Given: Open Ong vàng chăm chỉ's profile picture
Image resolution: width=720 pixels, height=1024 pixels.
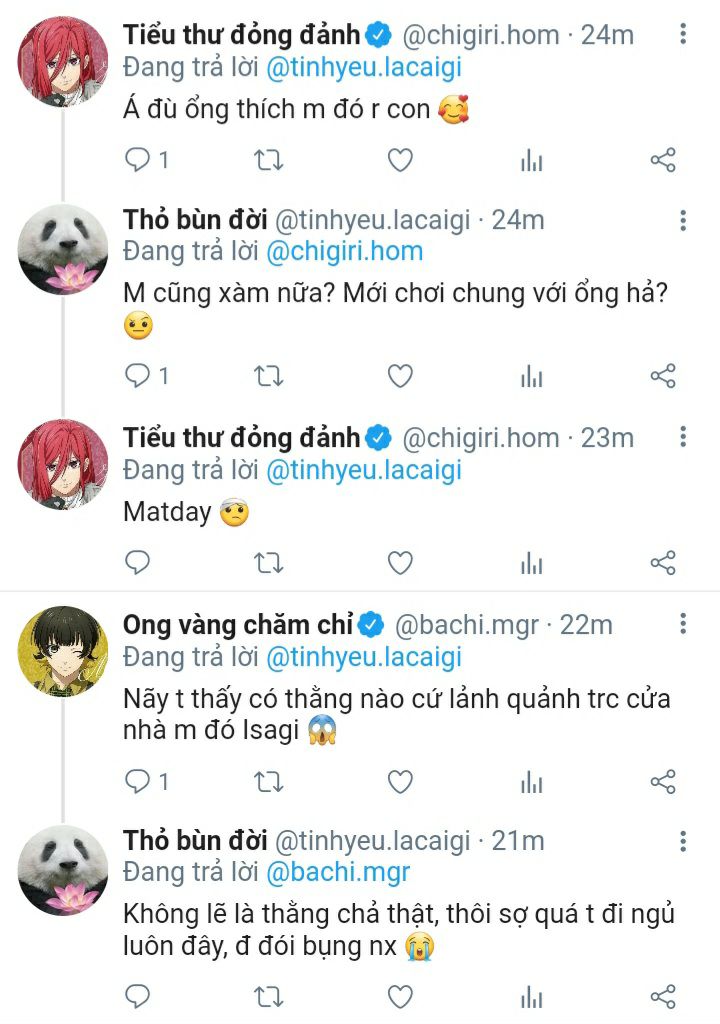Looking at the screenshot, I should click(x=63, y=651).
